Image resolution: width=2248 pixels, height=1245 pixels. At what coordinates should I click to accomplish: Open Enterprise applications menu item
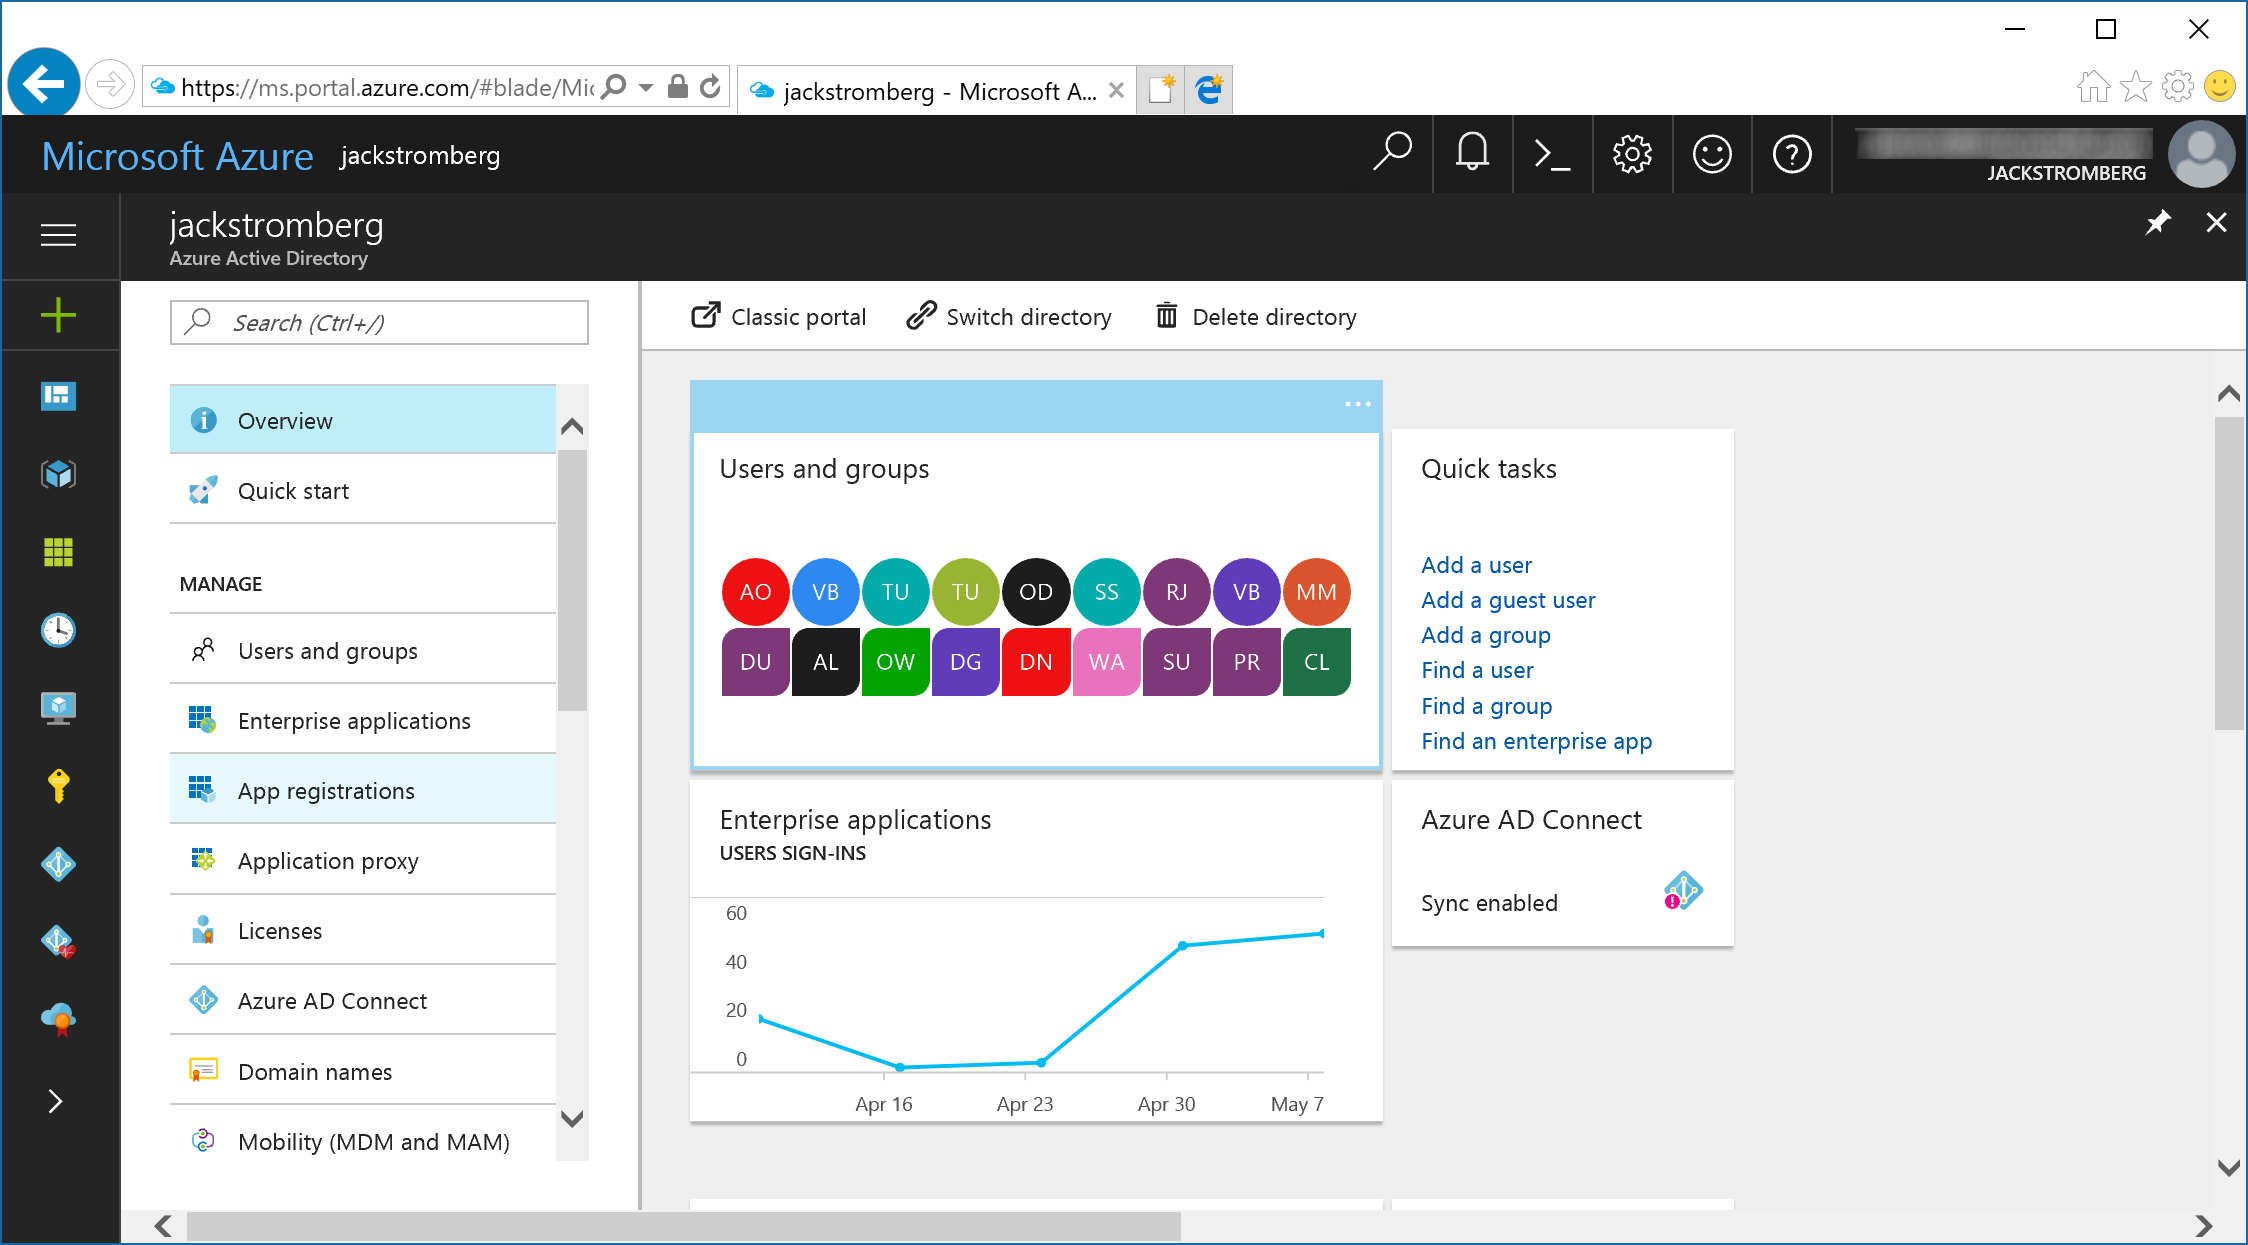tap(354, 721)
